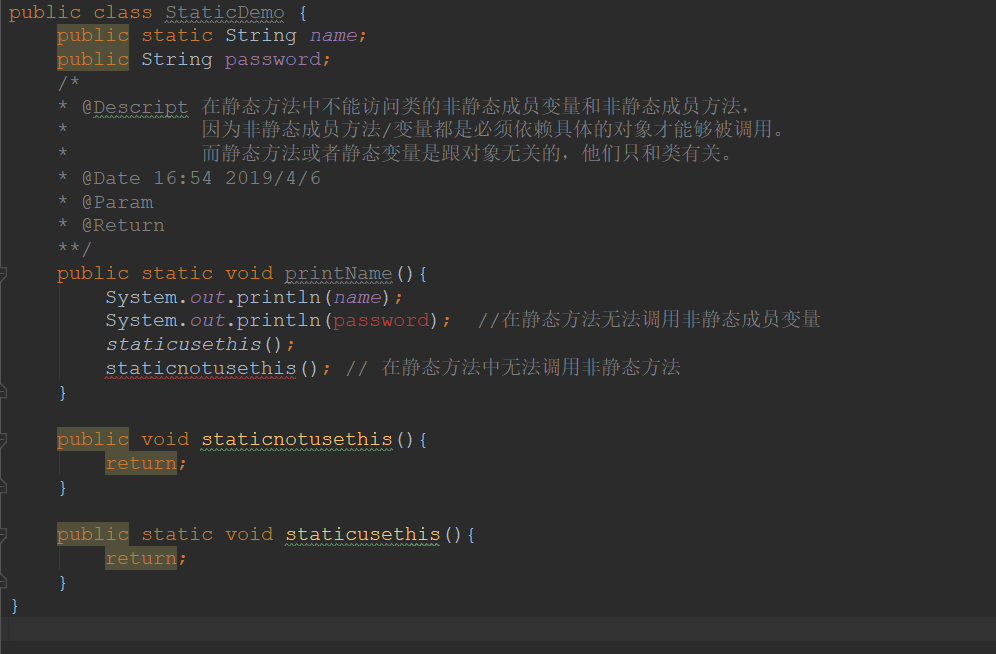
Task: Click the @Date 16:54 2019/4/6 line
Action: (x=201, y=178)
